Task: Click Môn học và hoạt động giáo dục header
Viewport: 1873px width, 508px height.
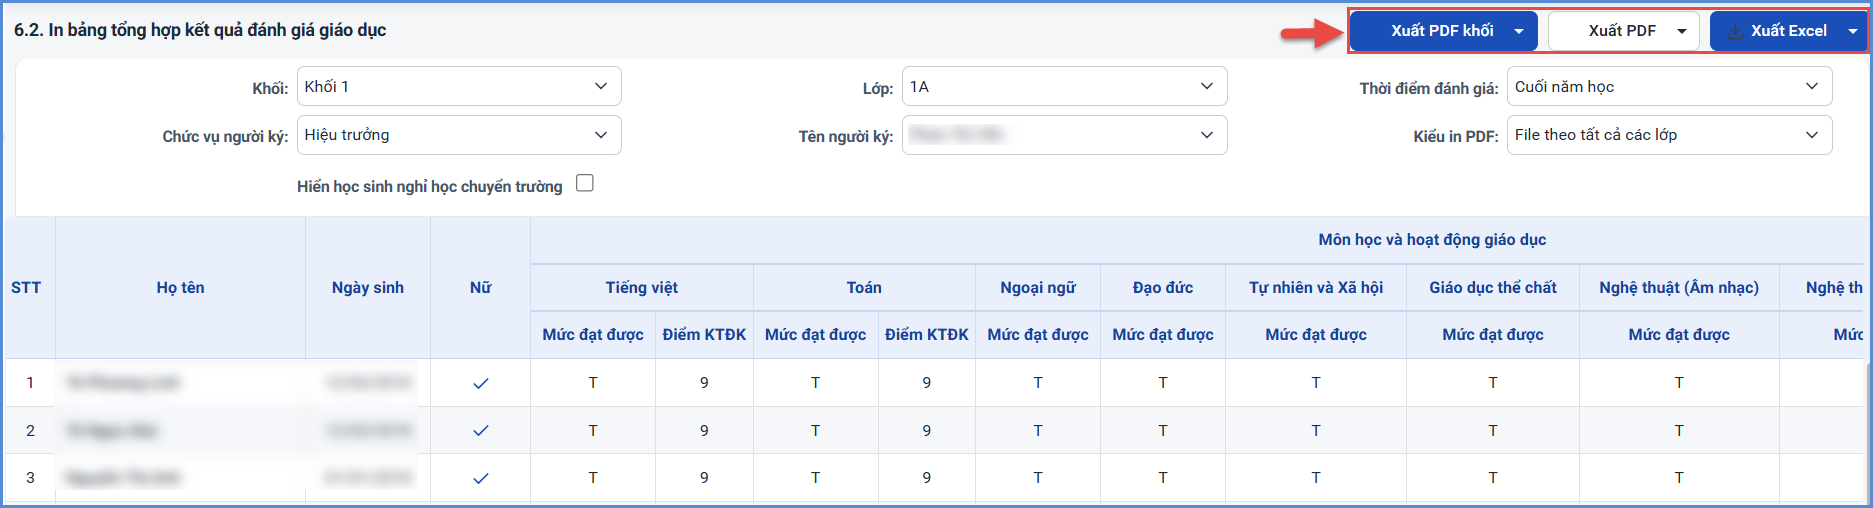Action: 1432,240
